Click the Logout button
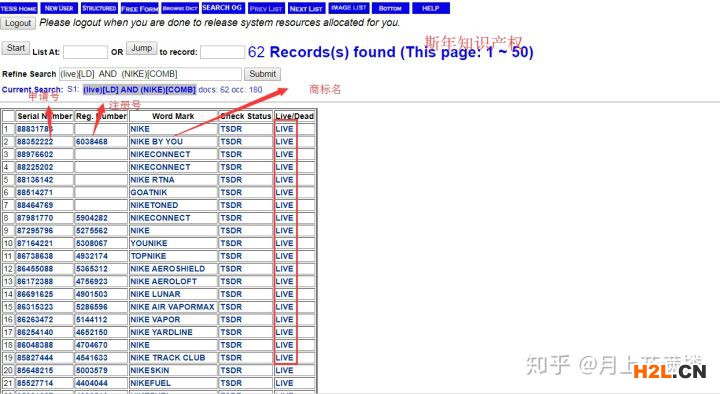 18,23
